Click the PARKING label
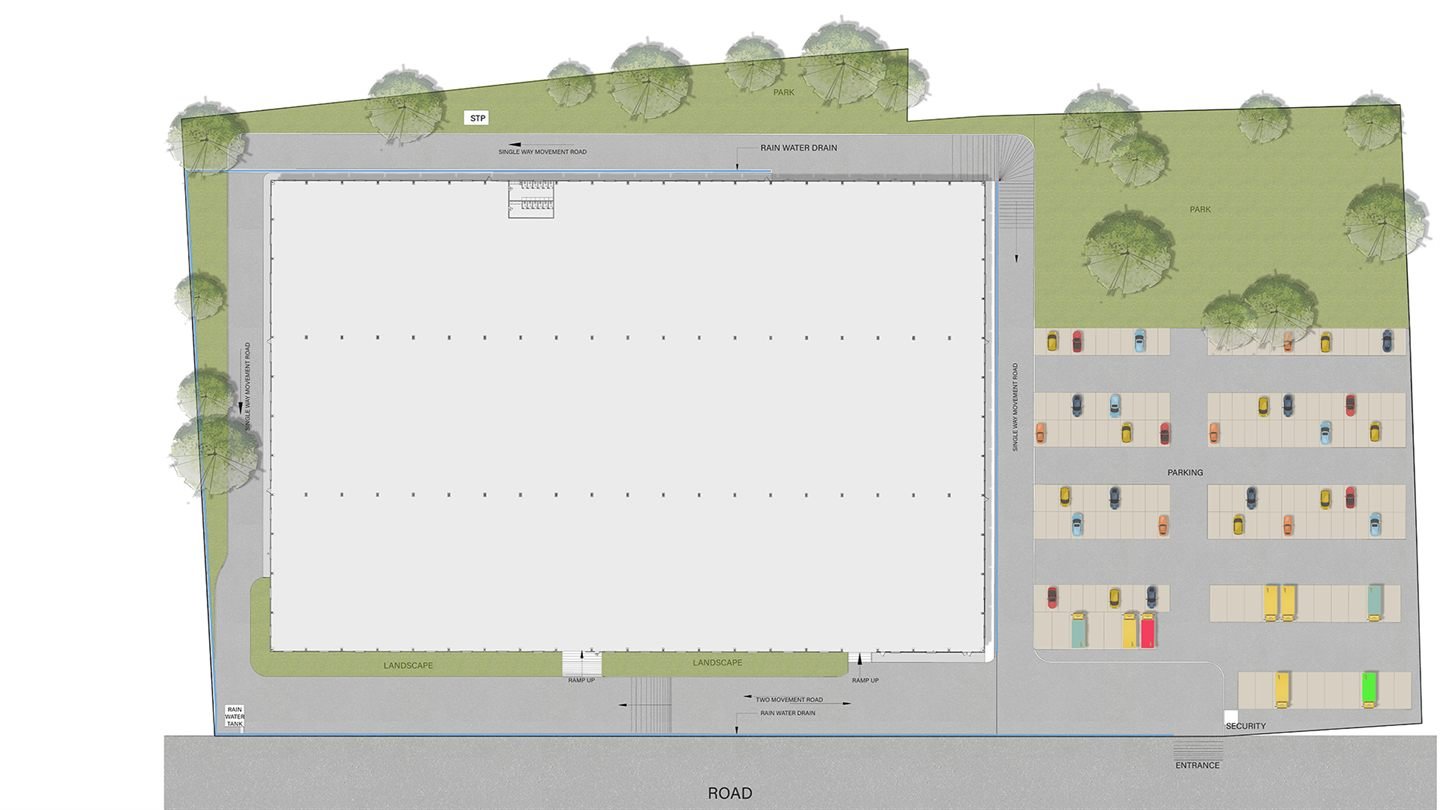This screenshot has width=1440, height=810. click(1185, 472)
